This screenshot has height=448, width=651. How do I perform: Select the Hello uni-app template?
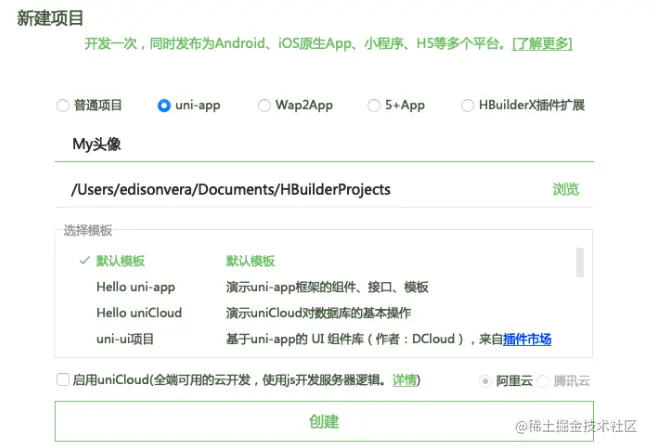click(x=136, y=287)
